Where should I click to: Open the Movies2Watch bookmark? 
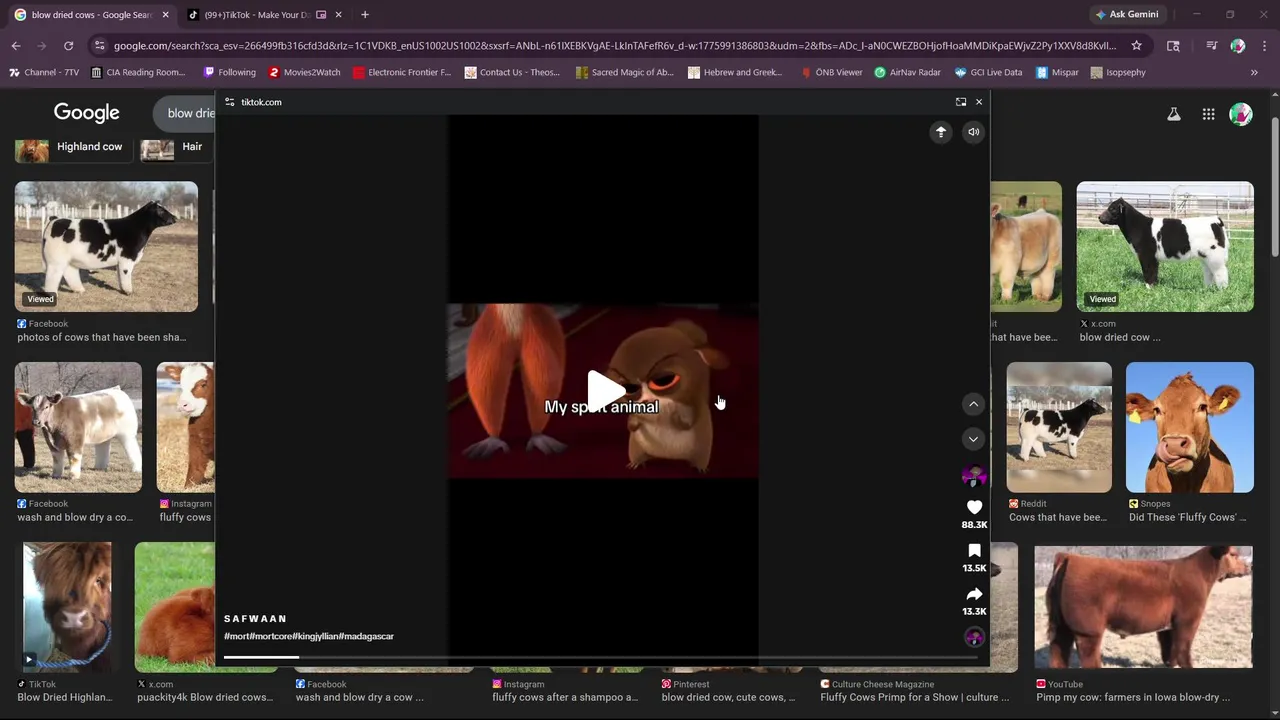(304, 72)
